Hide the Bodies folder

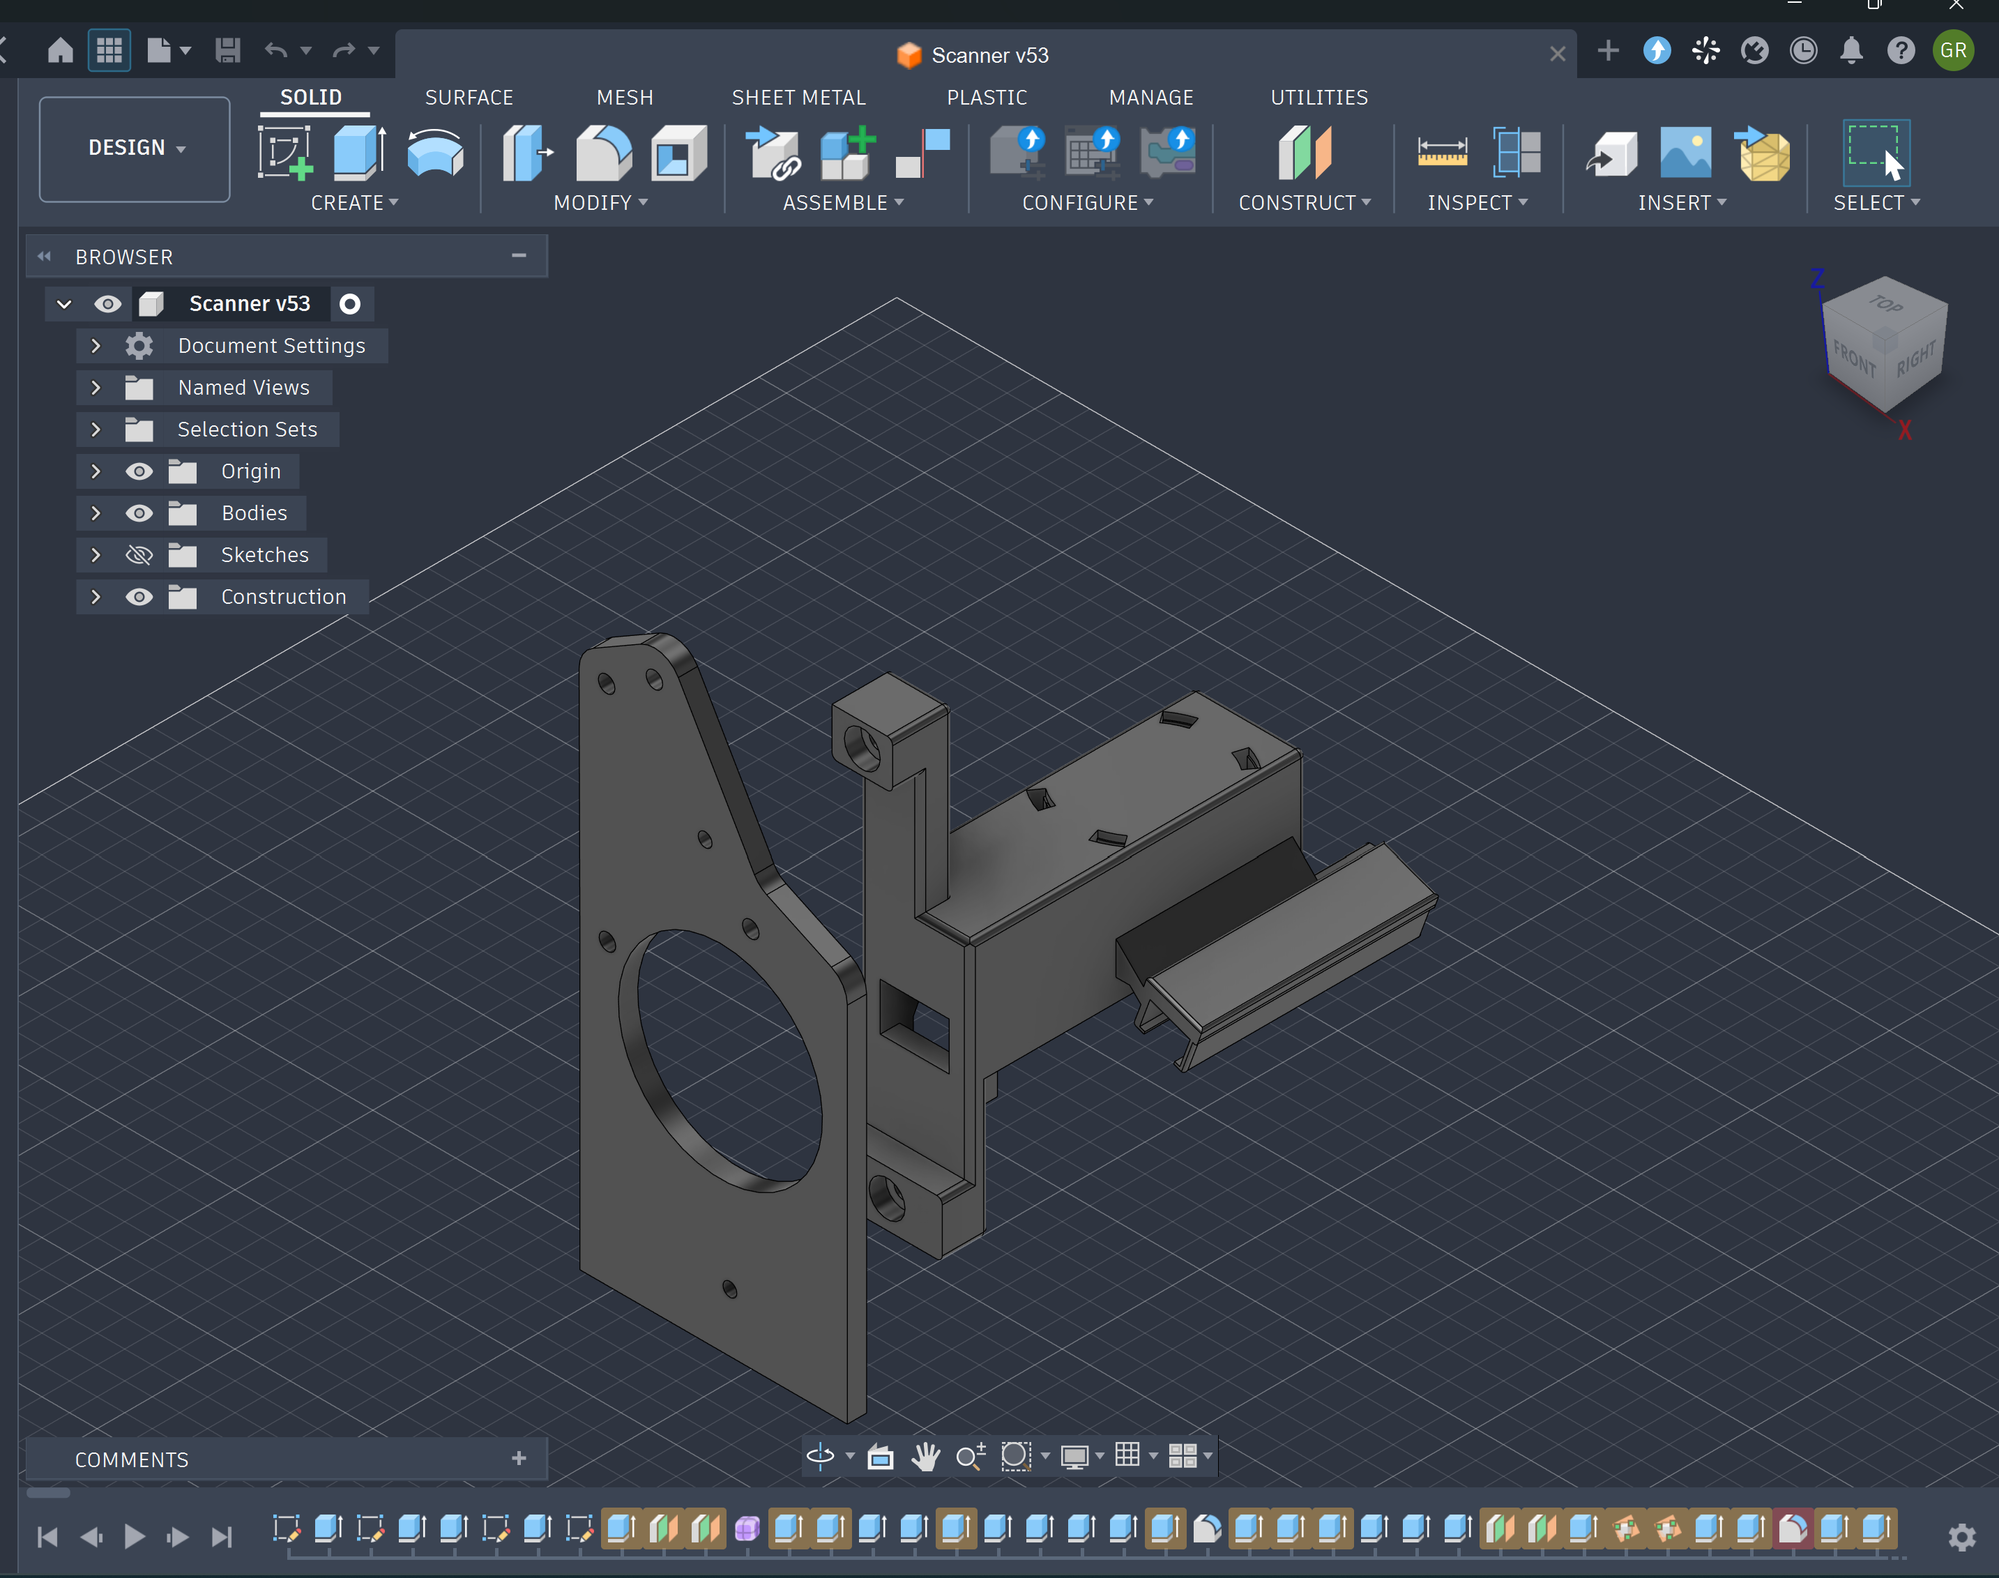click(139, 513)
